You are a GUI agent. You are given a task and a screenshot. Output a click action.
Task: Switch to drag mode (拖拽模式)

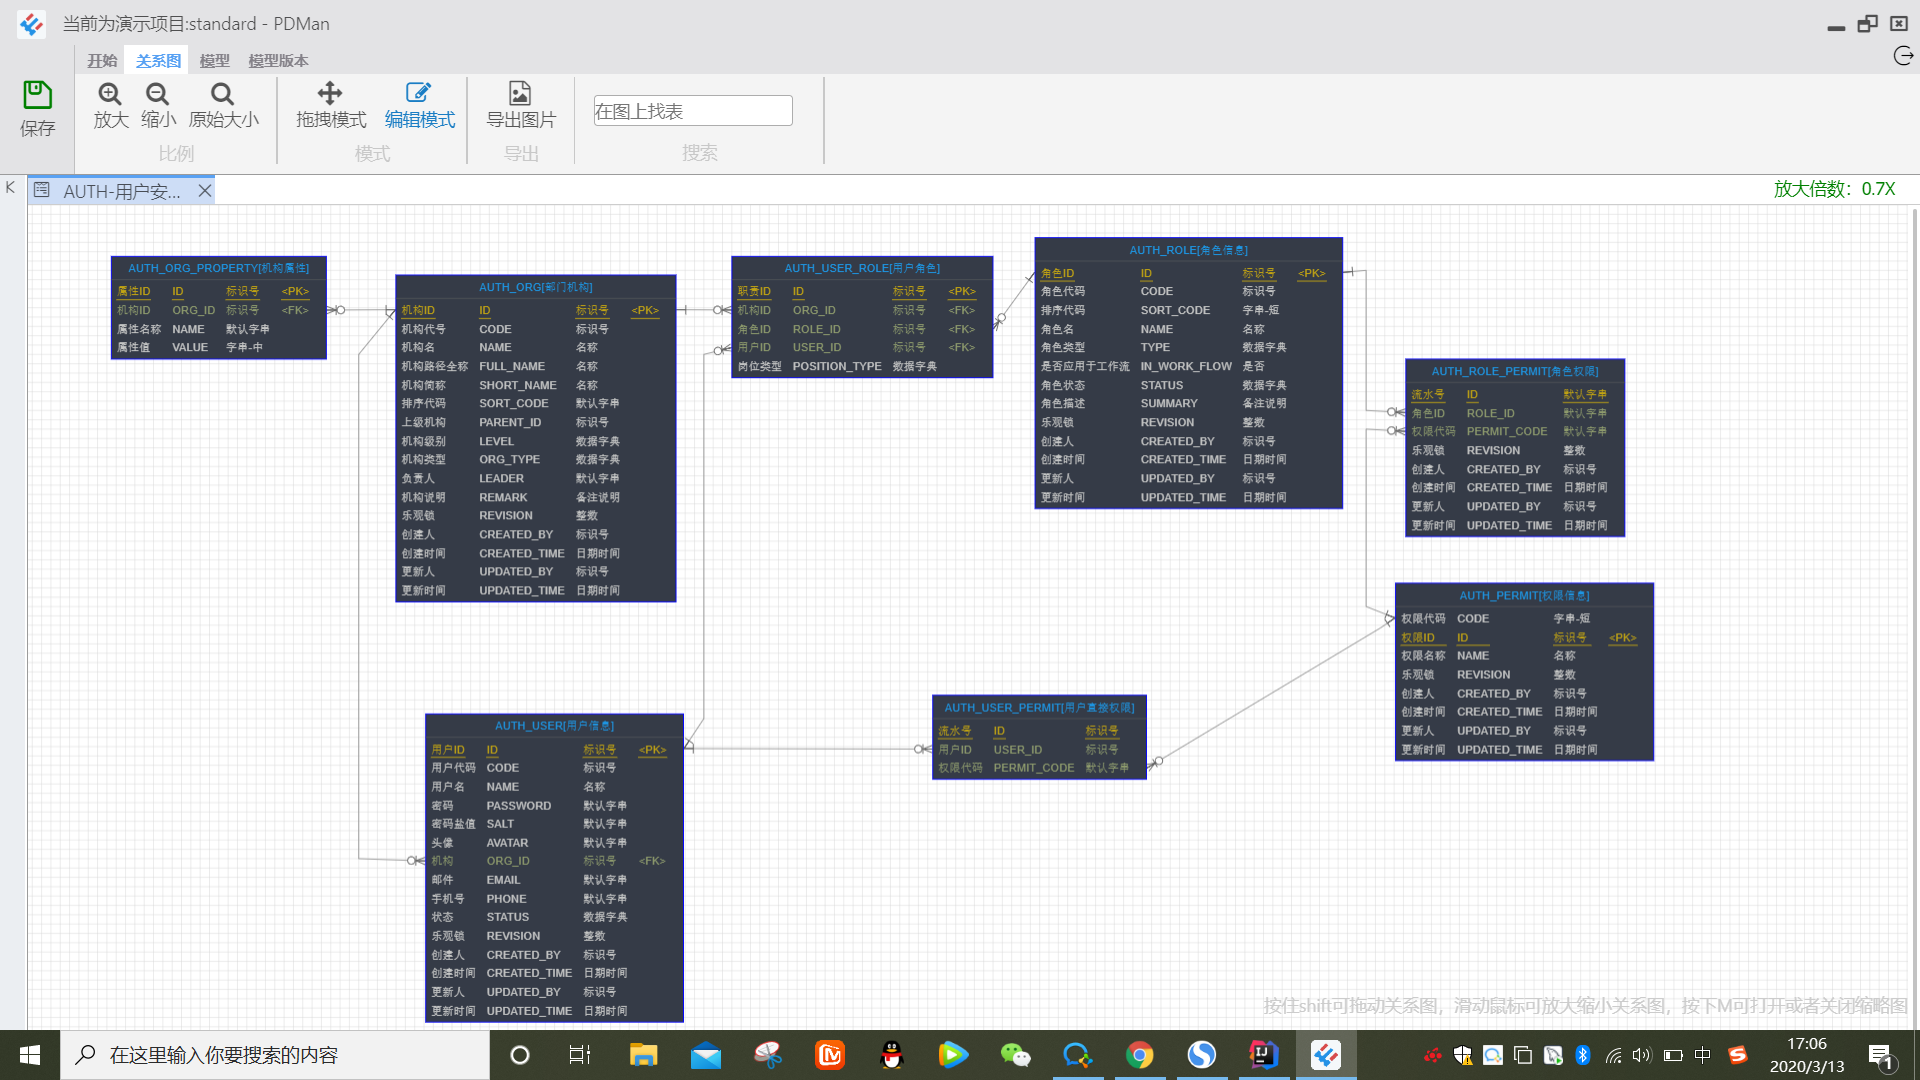point(331,105)
